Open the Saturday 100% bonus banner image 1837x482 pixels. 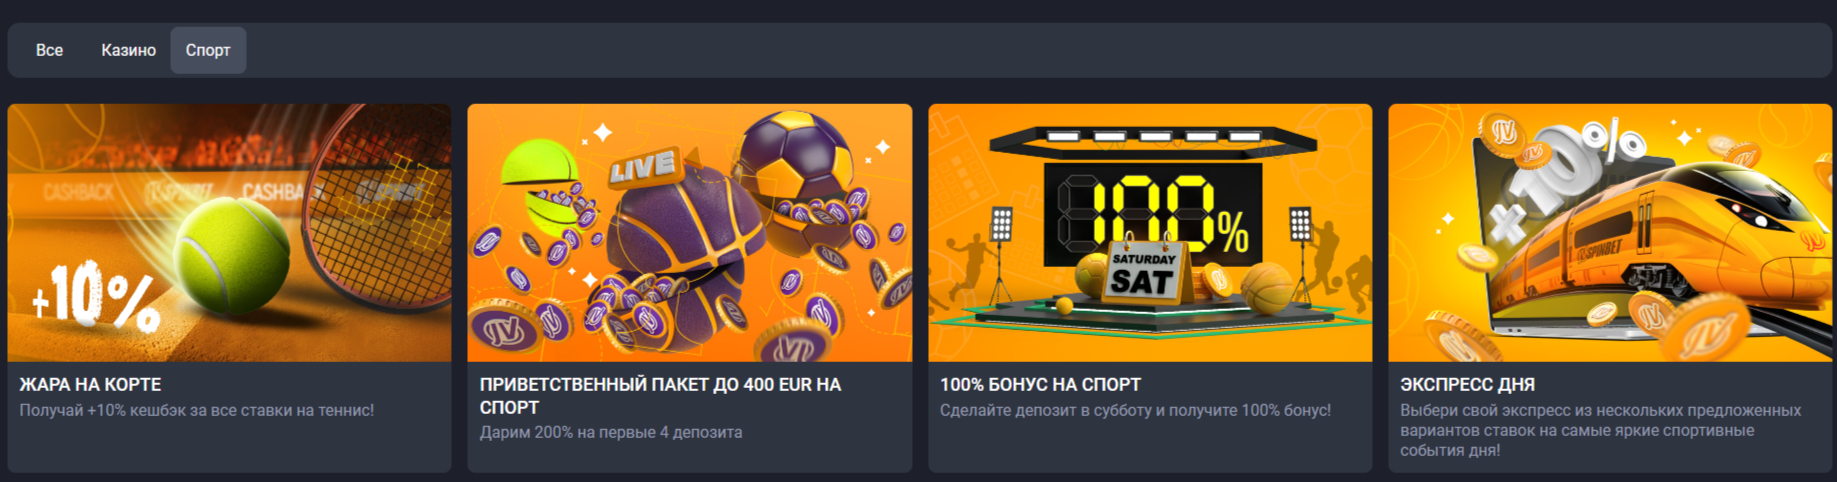pyautogui.click(x=1150, y=232)
